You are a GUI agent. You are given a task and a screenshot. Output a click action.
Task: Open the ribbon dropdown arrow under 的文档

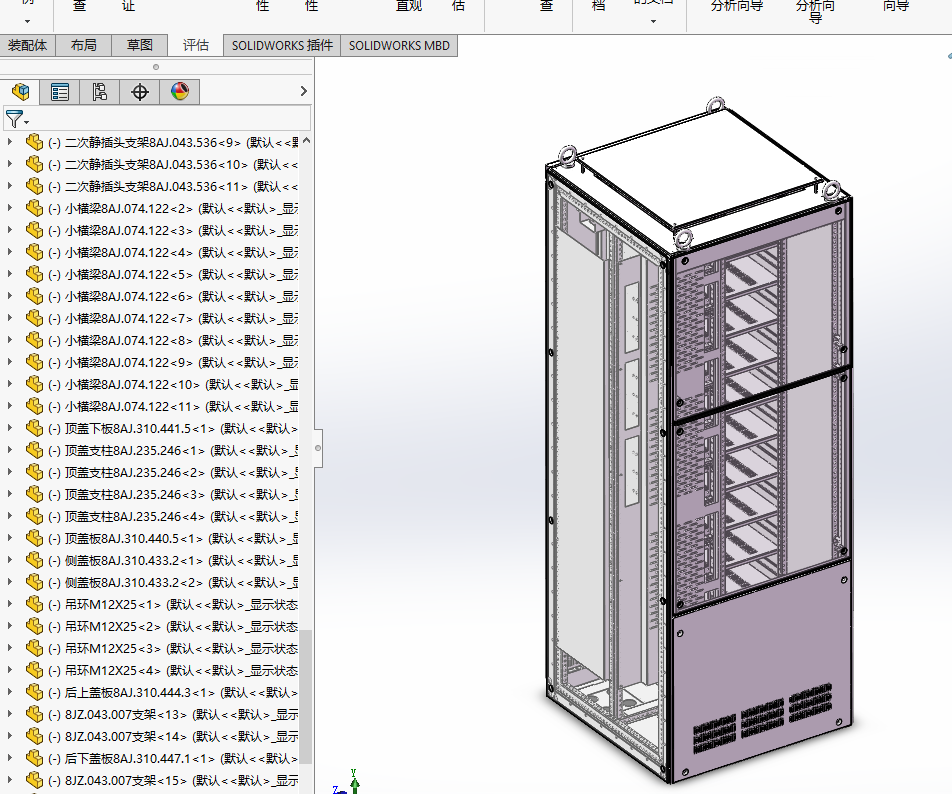(x=653, y=22)
